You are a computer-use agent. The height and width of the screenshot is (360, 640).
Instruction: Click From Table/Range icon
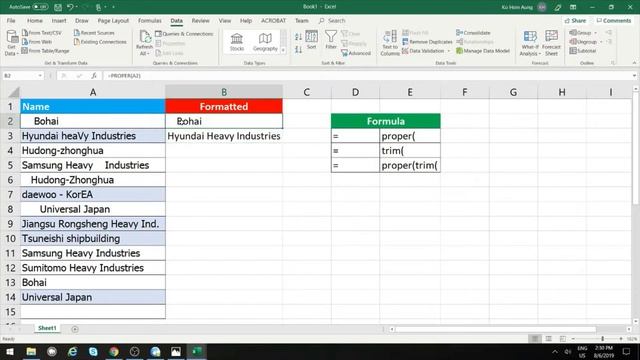(x=25, y=51)
